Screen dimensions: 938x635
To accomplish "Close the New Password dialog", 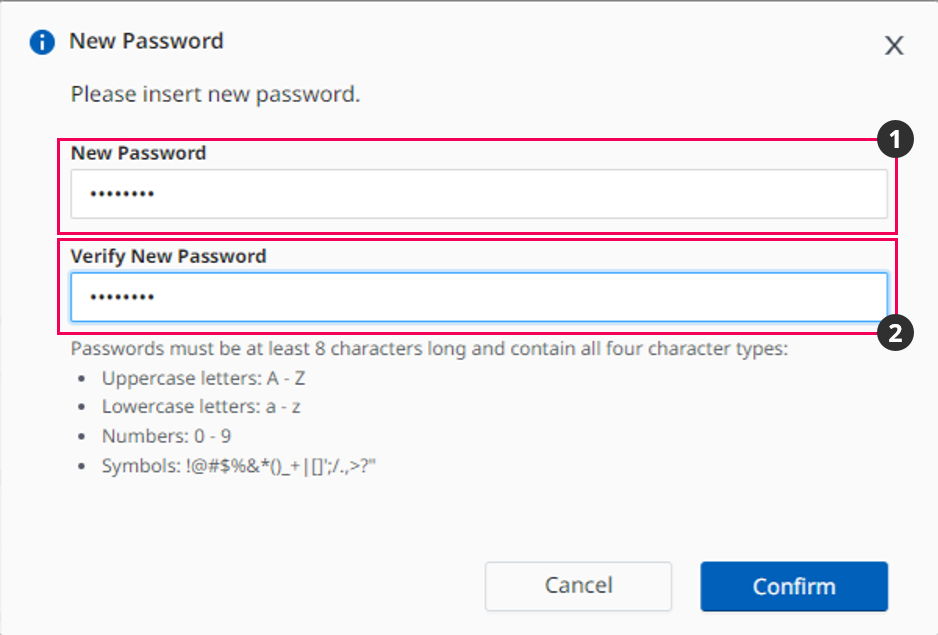I will pyautogui.click(x=894, y=45).
